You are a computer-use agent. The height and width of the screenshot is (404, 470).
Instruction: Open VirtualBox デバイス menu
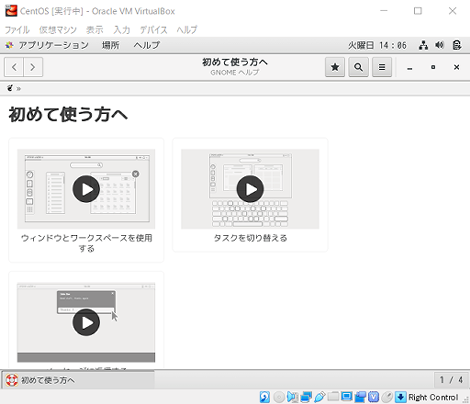[x=153, y=30]
